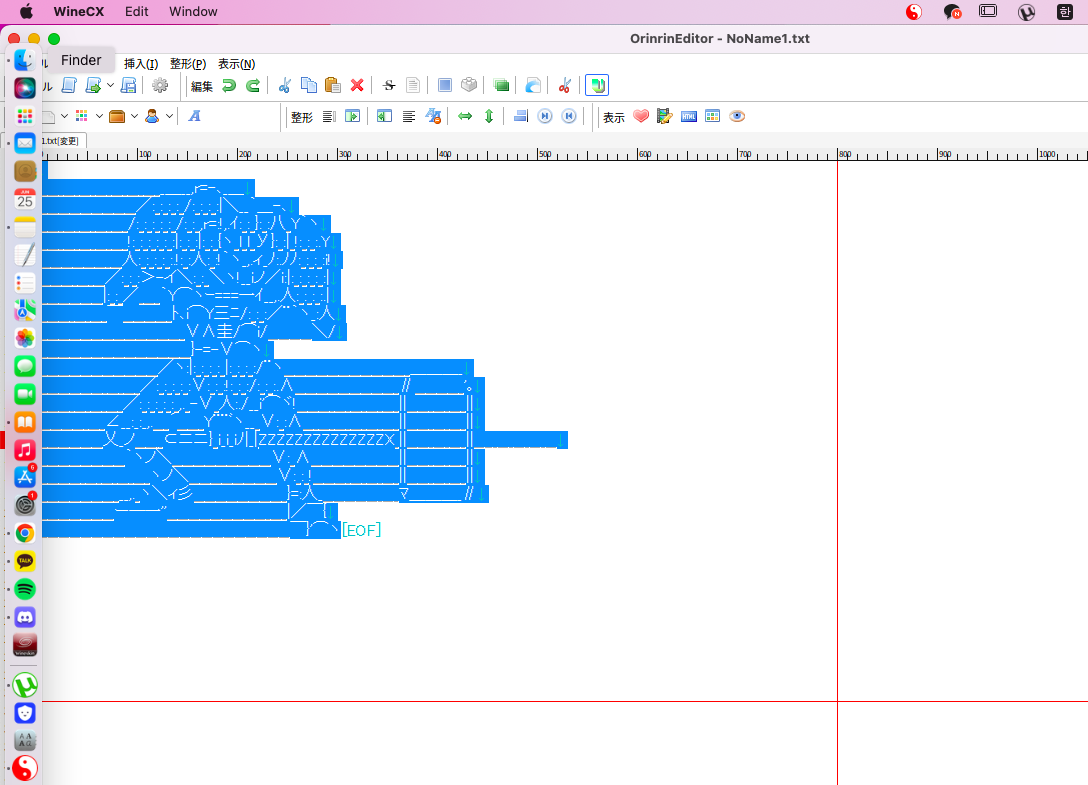Click the copy documents icon
The width and height of the screenshot is (1088, 785).
[309, 86]
